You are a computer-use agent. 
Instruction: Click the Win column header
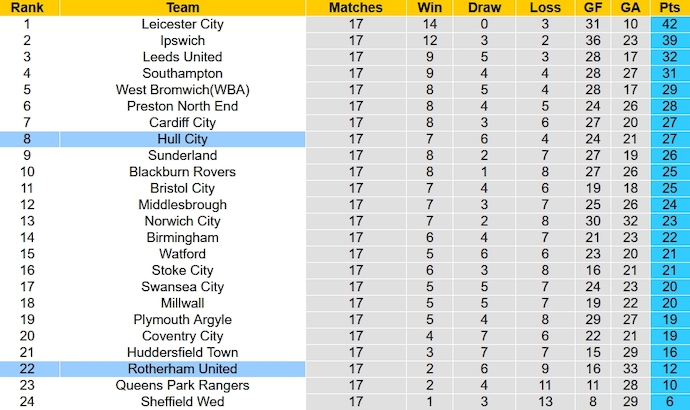click(x=431, y=7)
